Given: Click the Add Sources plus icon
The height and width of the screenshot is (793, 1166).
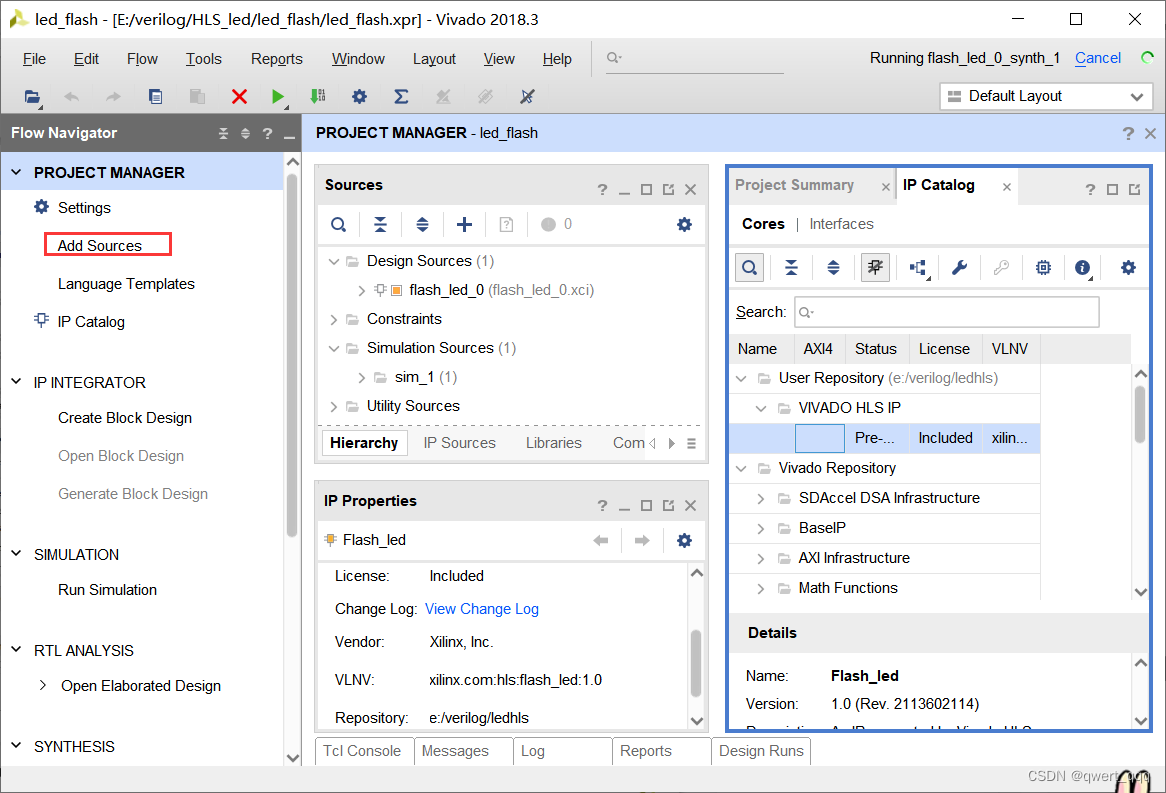Looking at the screenshot, I should point(464,225).
